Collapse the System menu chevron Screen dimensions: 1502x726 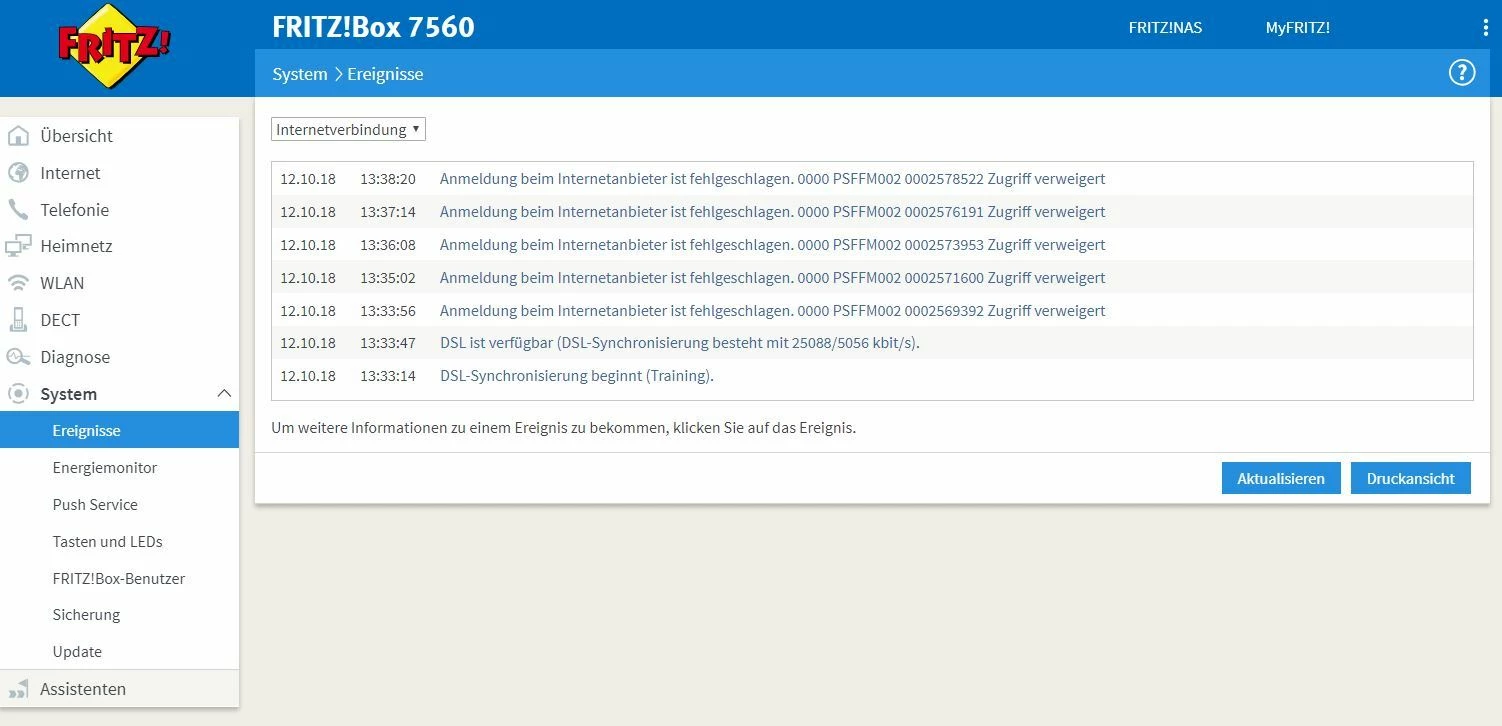click(x=224, y=394)
